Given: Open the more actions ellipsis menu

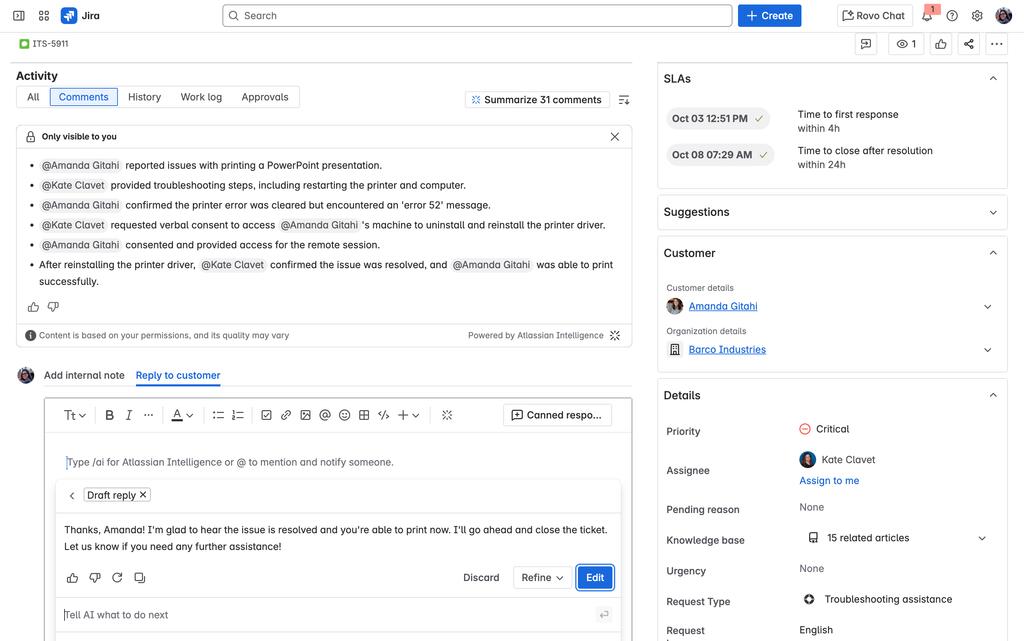Looking at the screenshot, I should click(x=997, y=44).
